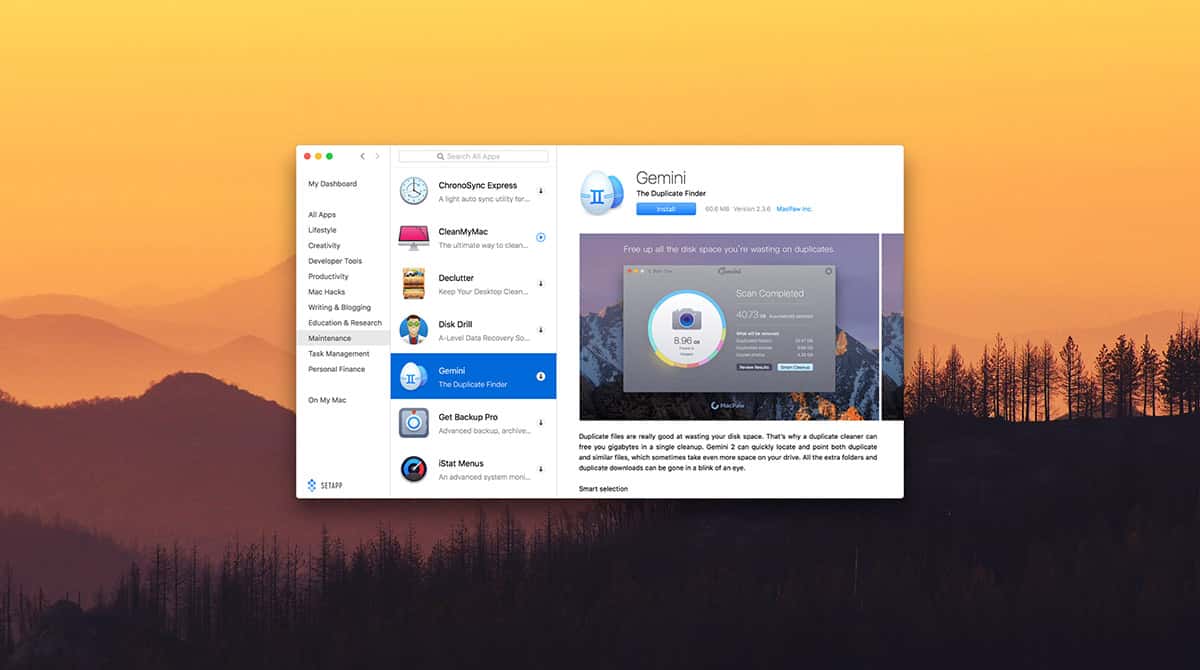The height and width of the screenshot is (670, 1200).
Task: Click the CleanMyMac pink monitor icon
Action: tap(414, 237)
